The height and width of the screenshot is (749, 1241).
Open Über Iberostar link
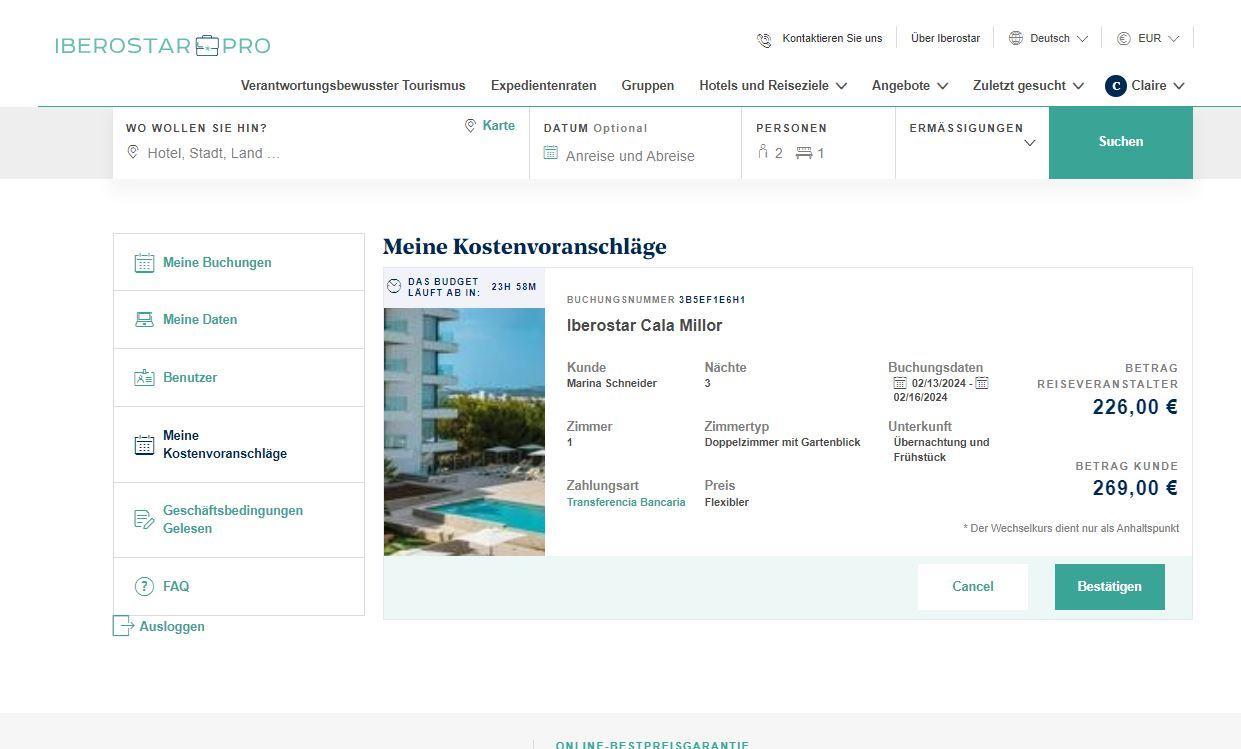(946, 38)
